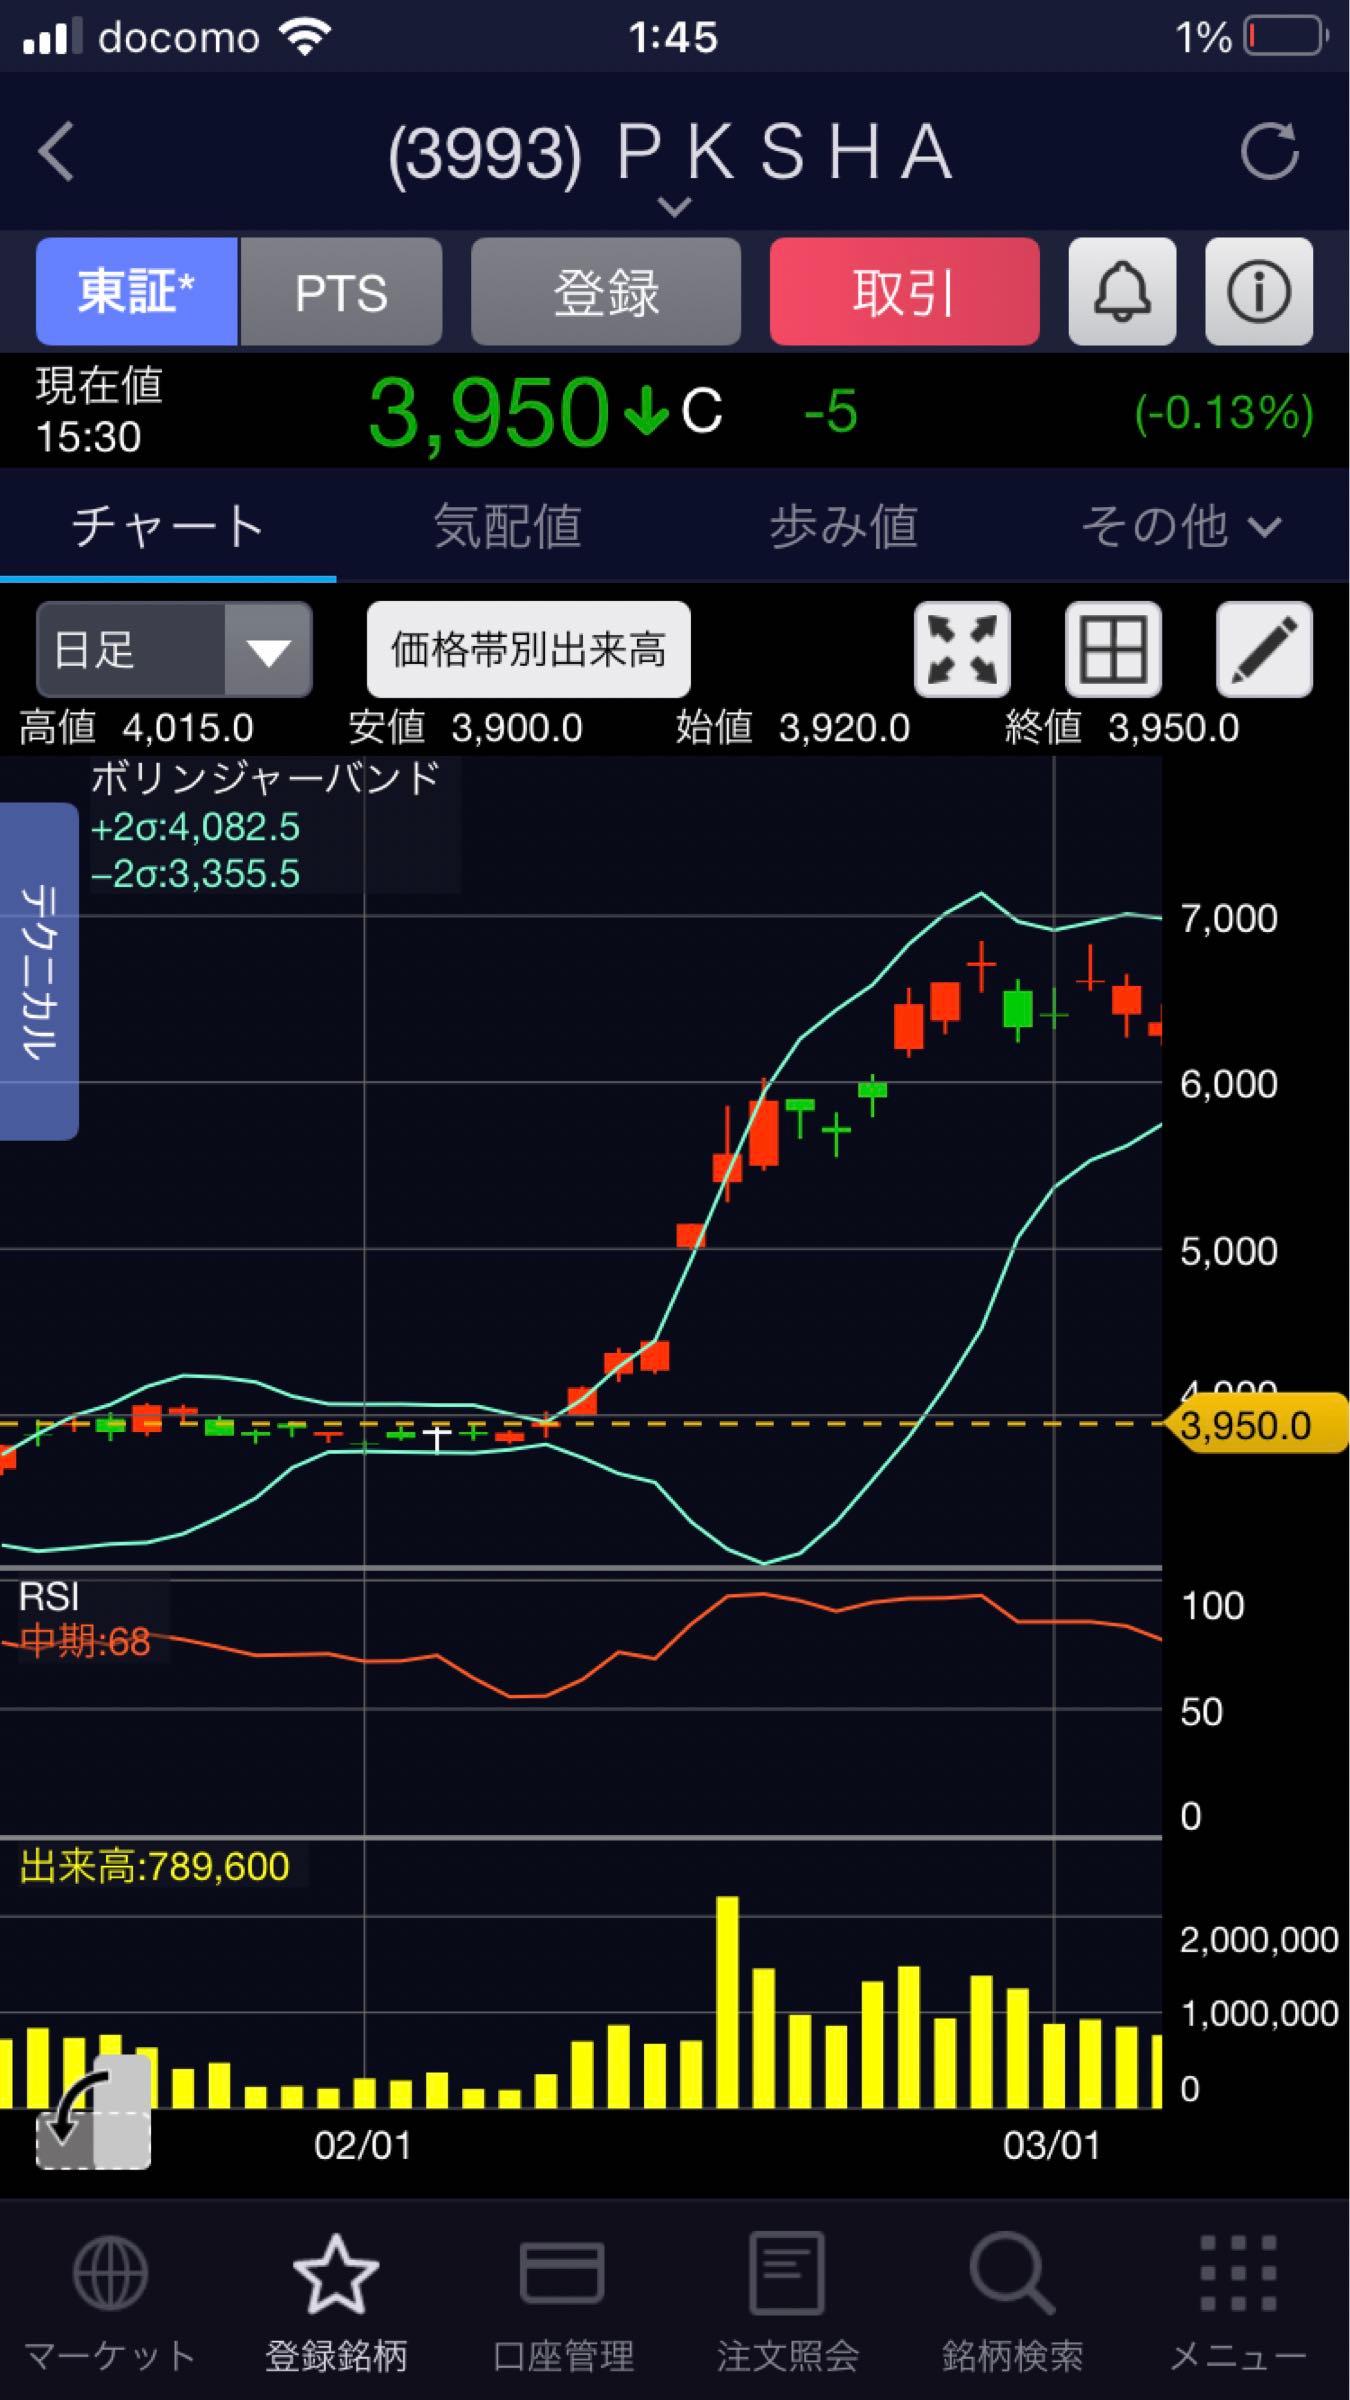The width and height of the screenshot is (1350, 2400).
Task: Open price alert bell settings
Action: click(x=1121, y=292)
